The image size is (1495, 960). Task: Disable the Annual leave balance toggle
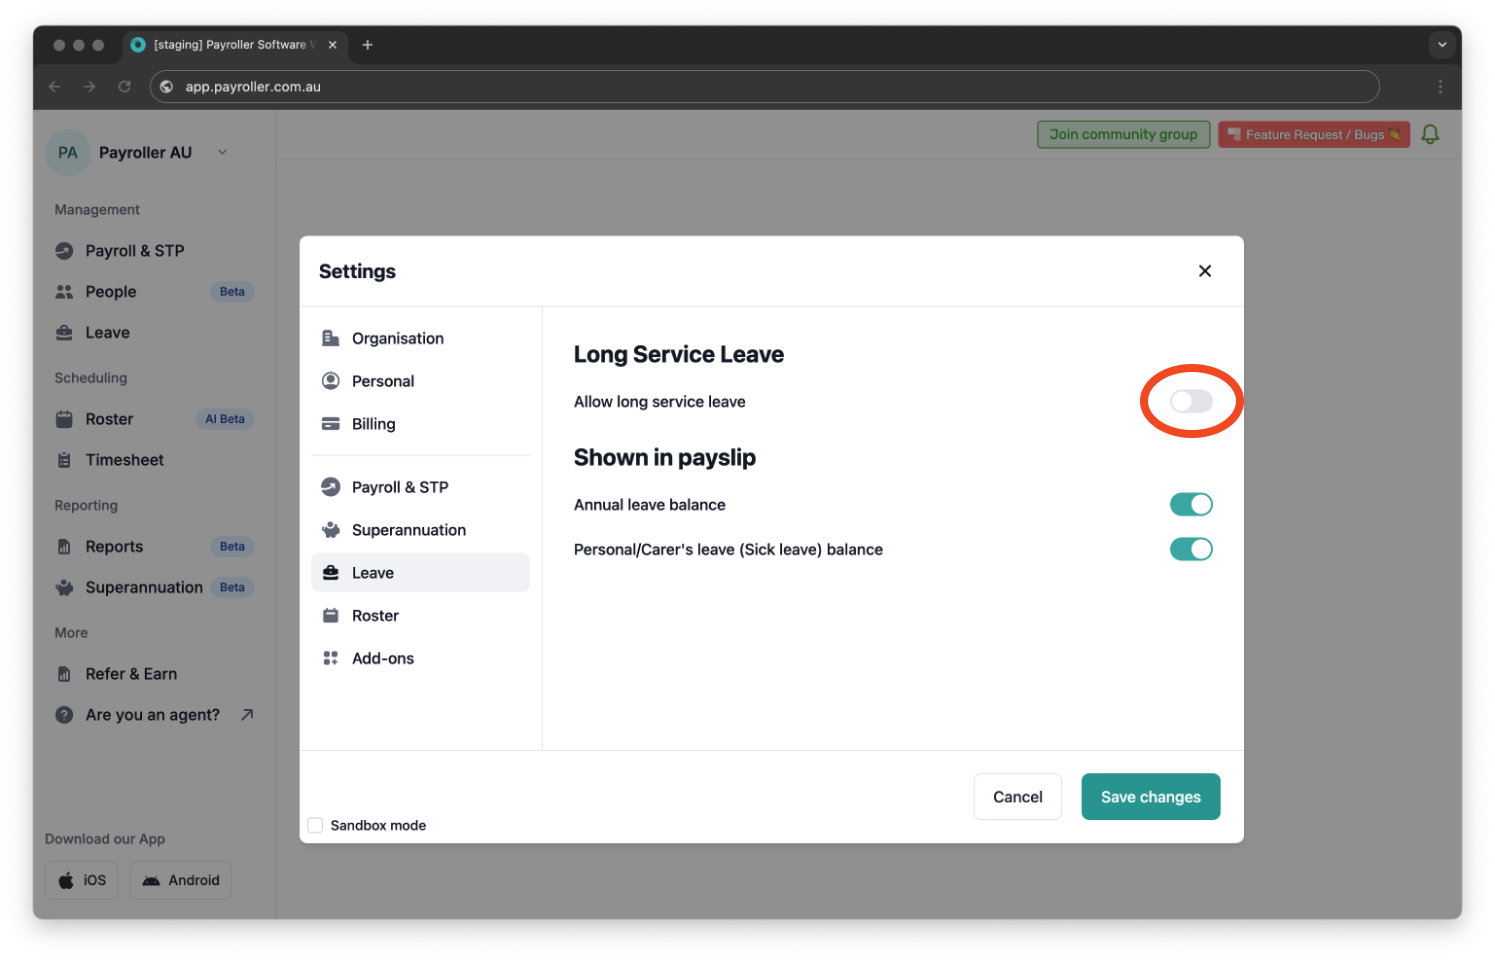(1191, 504)
